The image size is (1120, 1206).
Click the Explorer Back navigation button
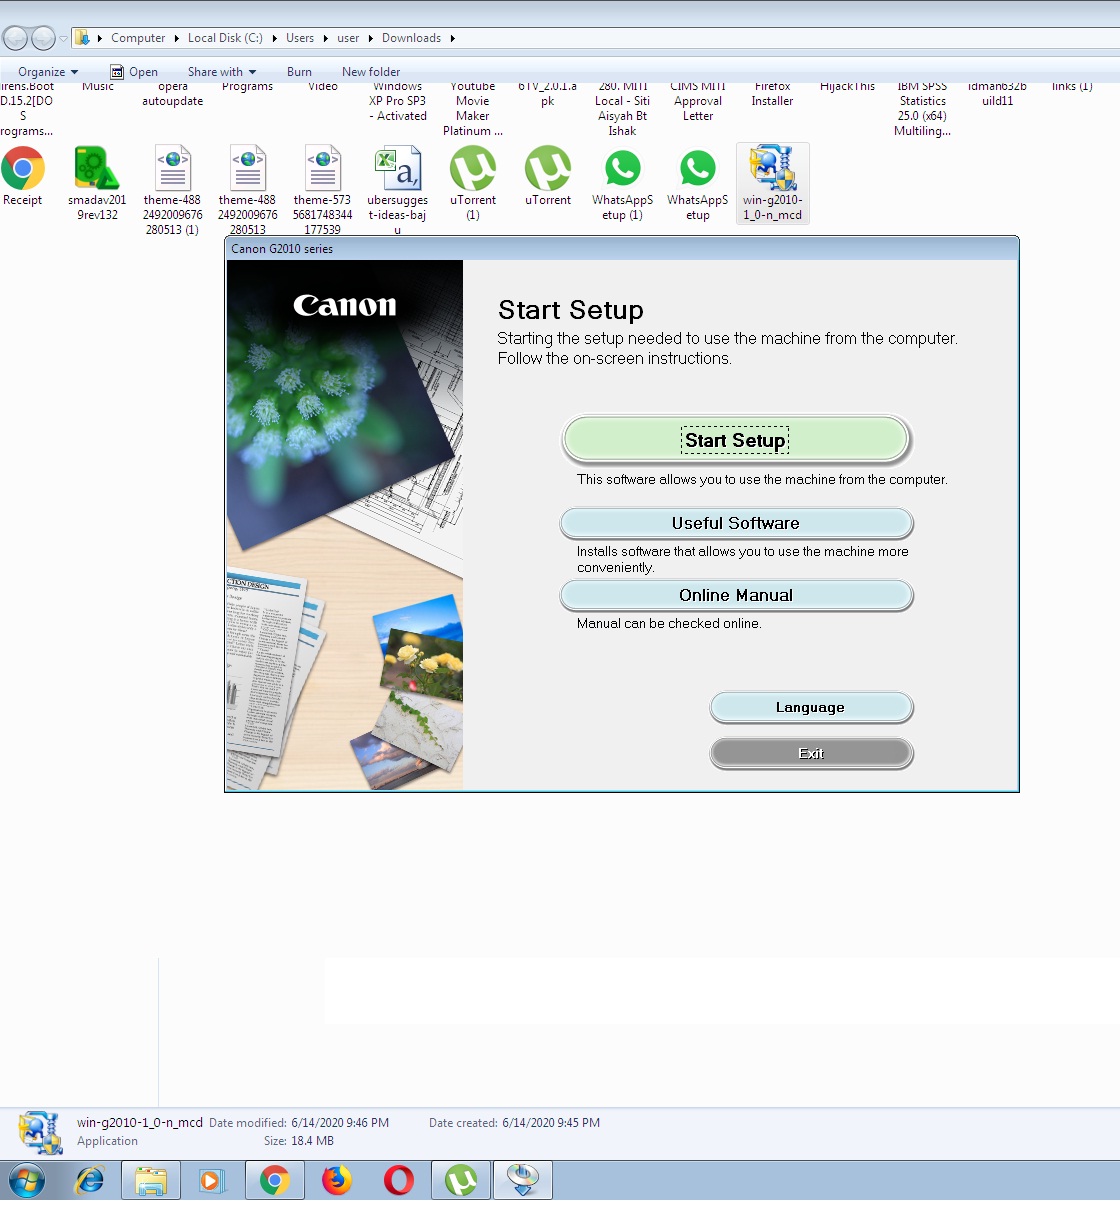pos(15,38)
